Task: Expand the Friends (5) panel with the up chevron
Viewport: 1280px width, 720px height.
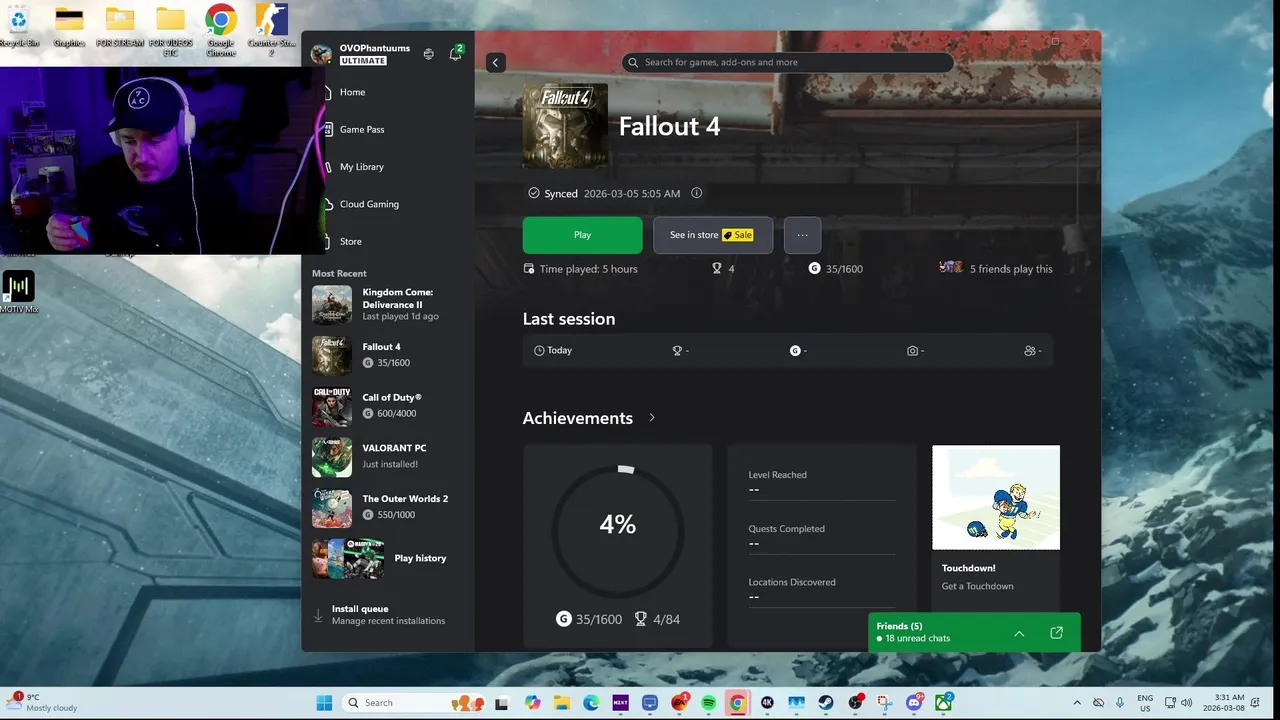Action: tap(1019, 633)
